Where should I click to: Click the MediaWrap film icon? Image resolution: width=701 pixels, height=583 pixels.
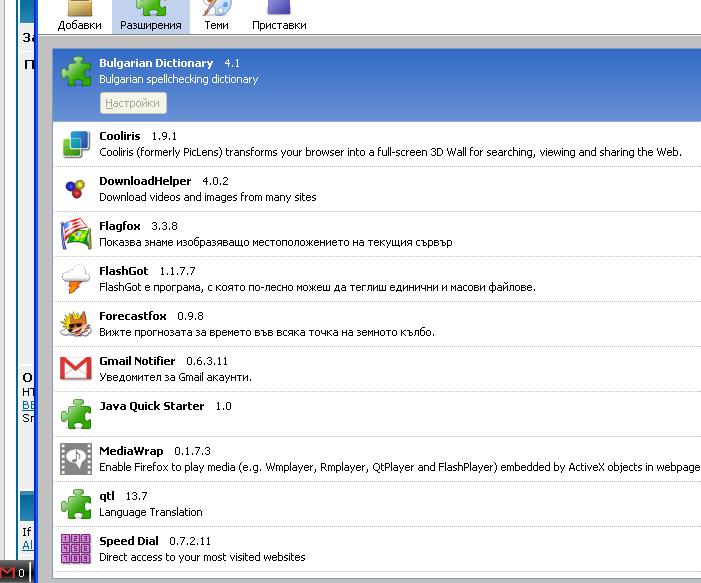coord(76,459)
